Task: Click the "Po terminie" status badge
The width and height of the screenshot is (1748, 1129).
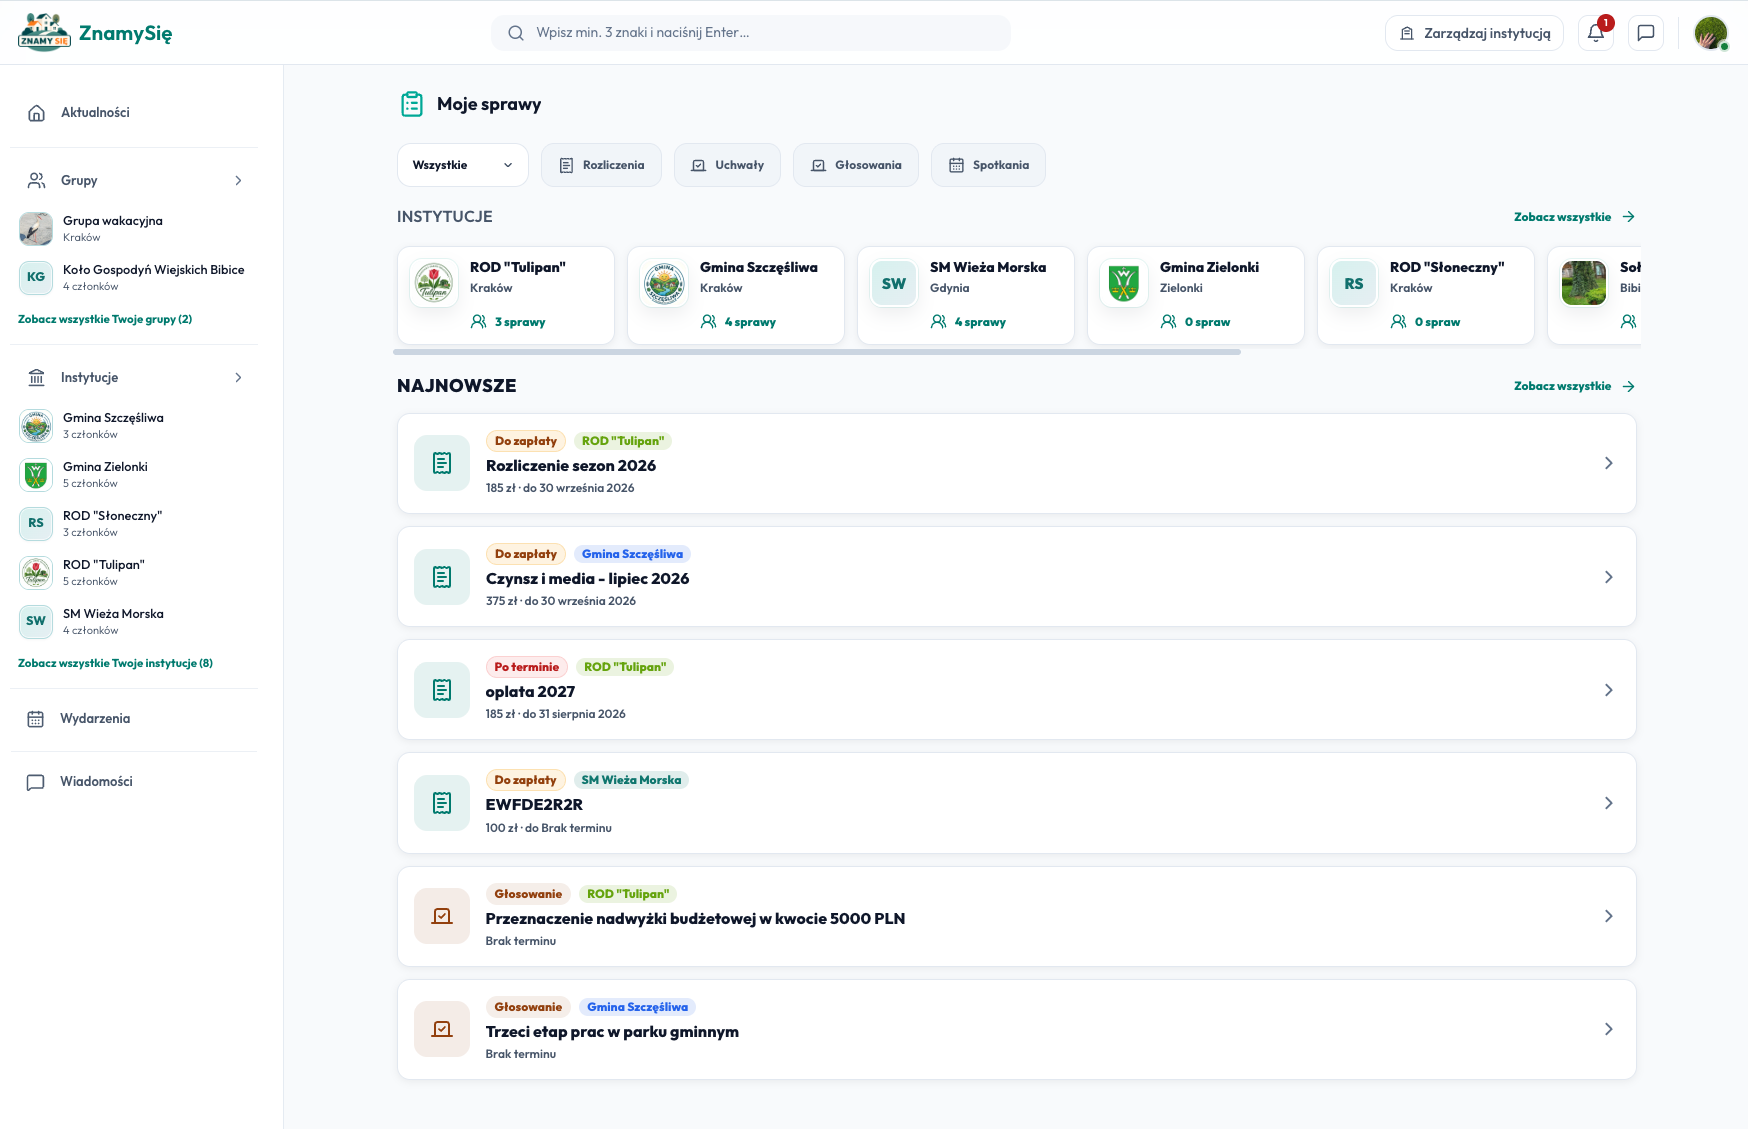Action: pos(527,667)
